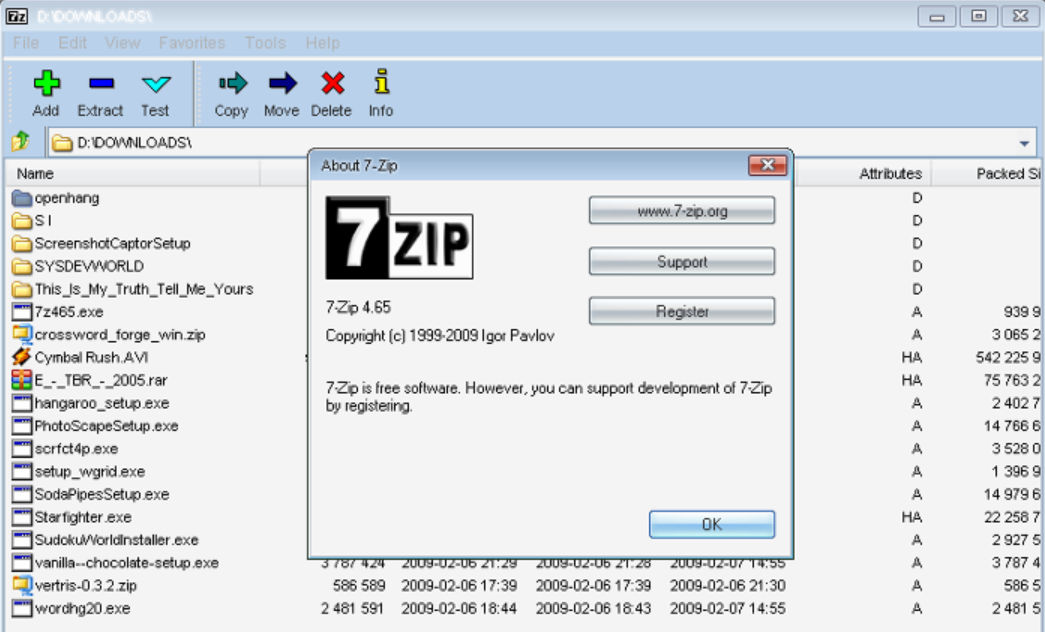Click the date '2009-02-06 21:30'
This screenshot has height=632, width=1045.
point(728,585)
